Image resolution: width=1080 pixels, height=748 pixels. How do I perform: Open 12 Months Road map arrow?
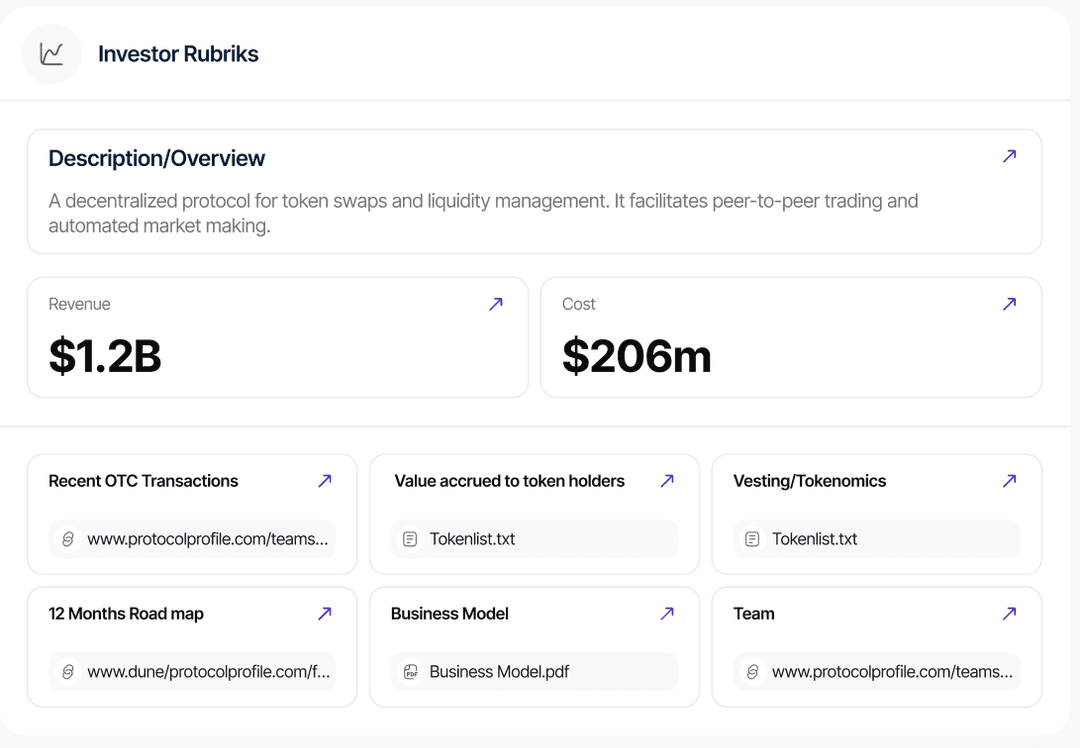tap(324, 614)
